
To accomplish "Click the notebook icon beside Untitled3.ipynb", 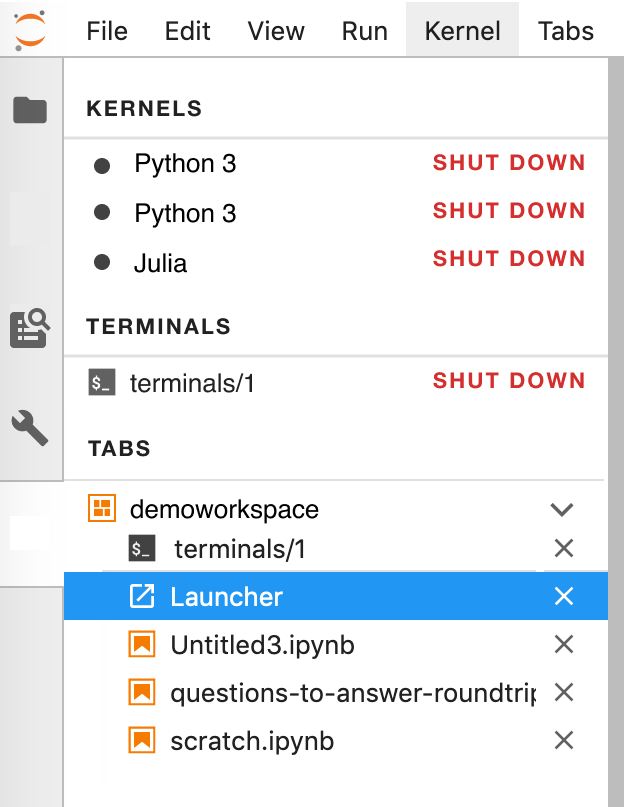I will [144, 644].
